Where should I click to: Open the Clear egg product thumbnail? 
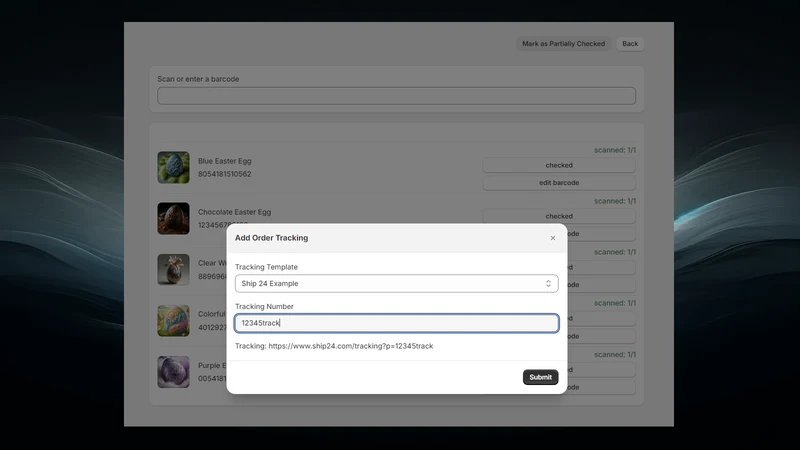pos(173,269)
